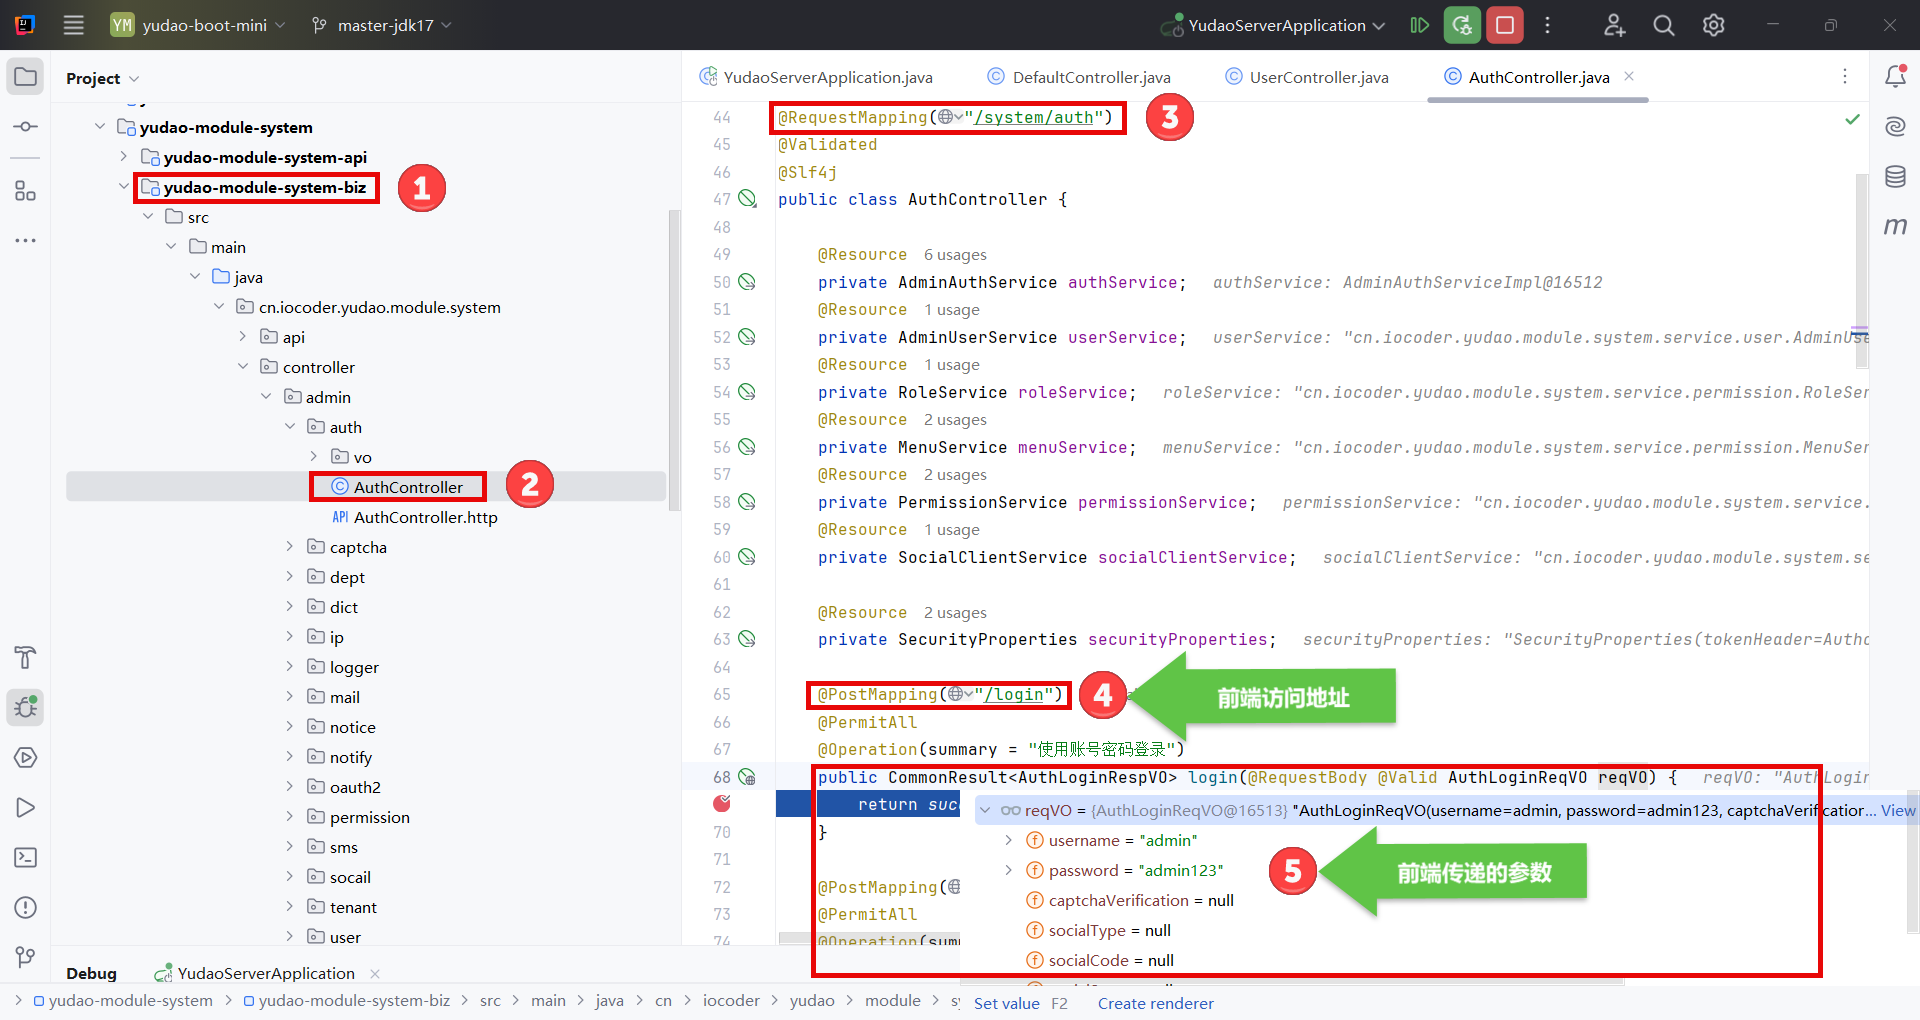
Task: Open the /system/auth URL link
Action: 1033,117
